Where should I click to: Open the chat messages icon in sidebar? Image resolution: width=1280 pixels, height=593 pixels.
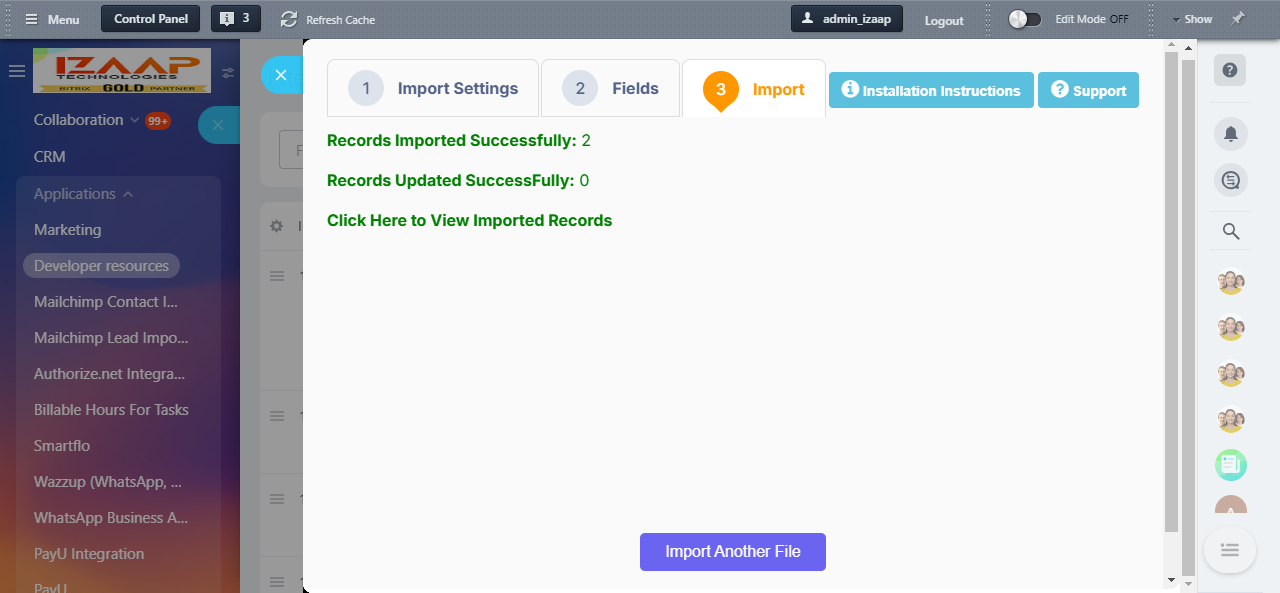point(1230,180)
